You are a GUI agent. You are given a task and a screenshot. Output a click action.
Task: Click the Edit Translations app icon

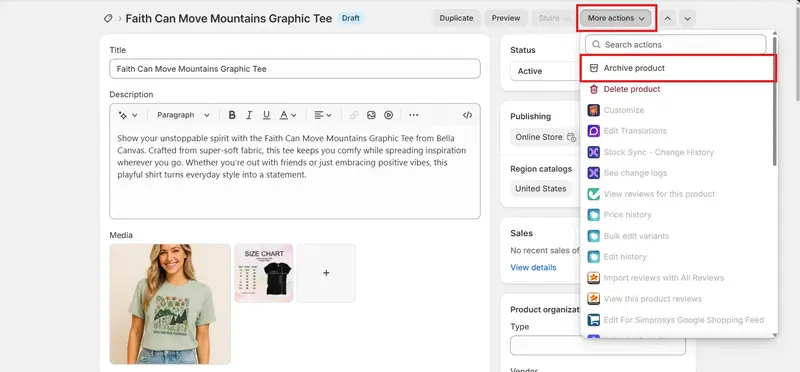click(593, 131)
